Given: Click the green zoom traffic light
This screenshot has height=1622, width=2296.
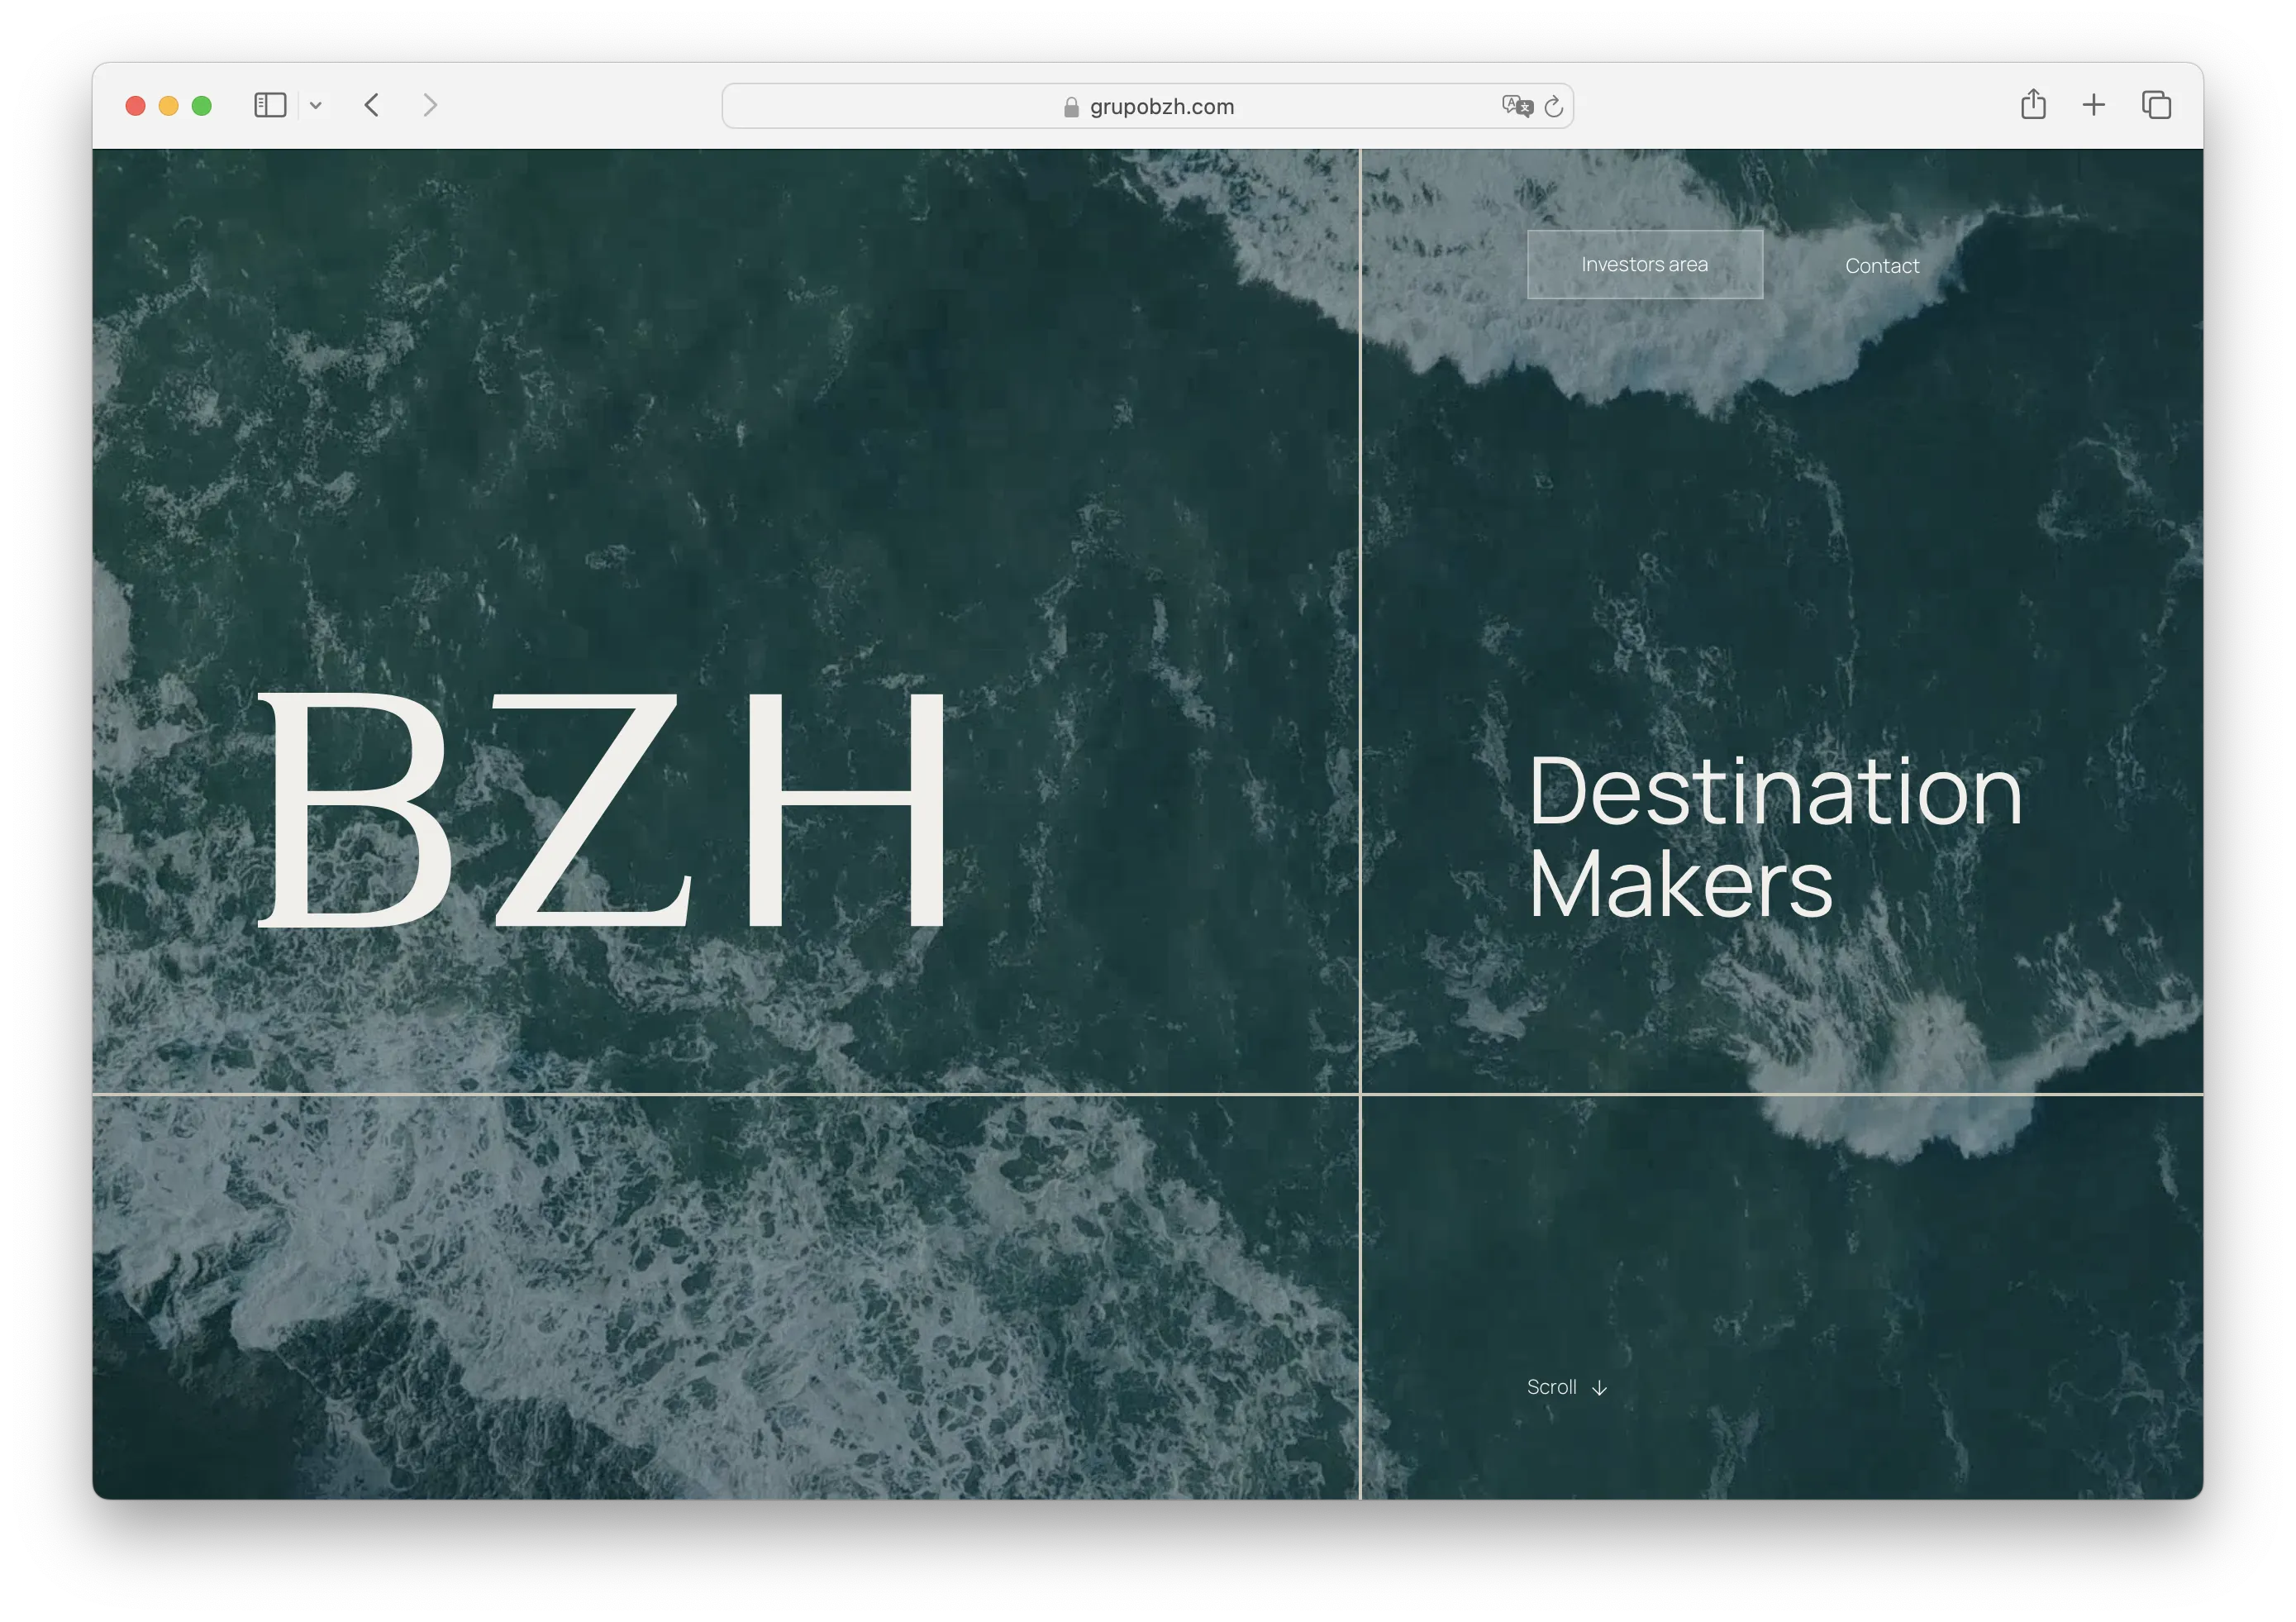Looking at the screenshot, I should tap(201, 105).
